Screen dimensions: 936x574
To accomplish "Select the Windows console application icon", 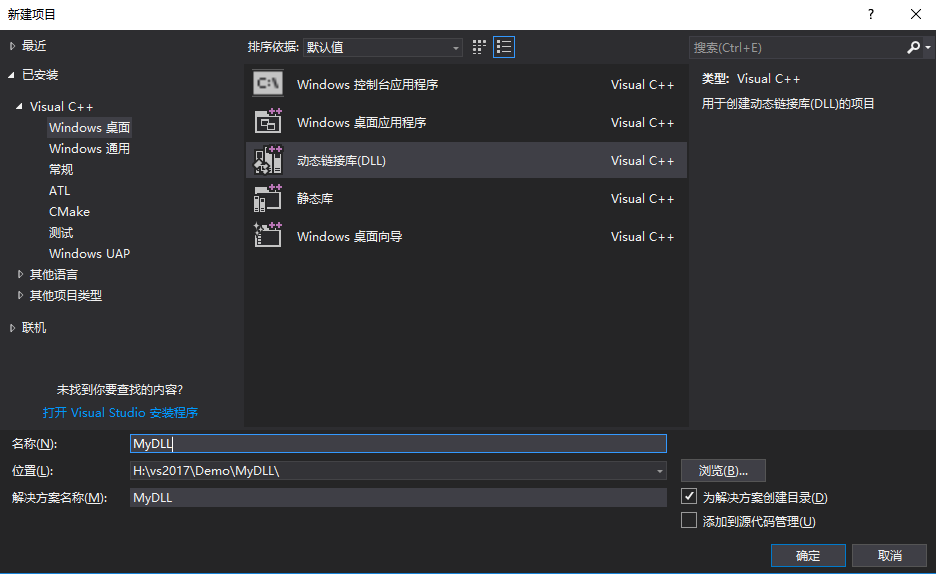I will [267, 84].
